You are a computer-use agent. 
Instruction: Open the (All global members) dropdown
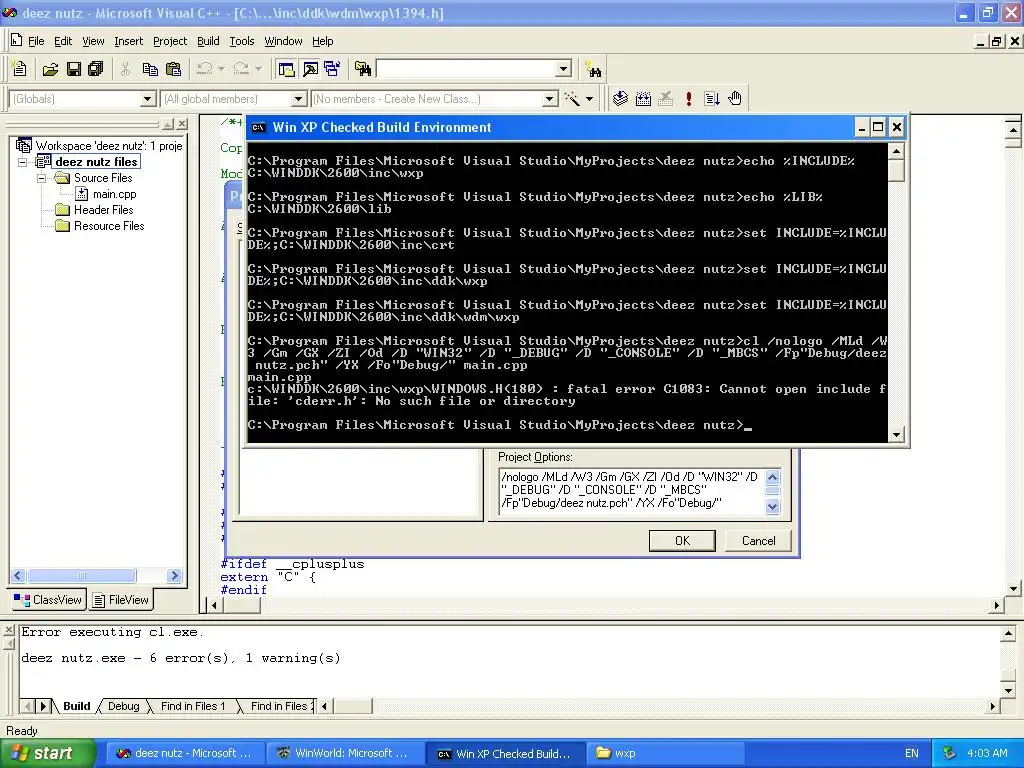pos(298,99)
